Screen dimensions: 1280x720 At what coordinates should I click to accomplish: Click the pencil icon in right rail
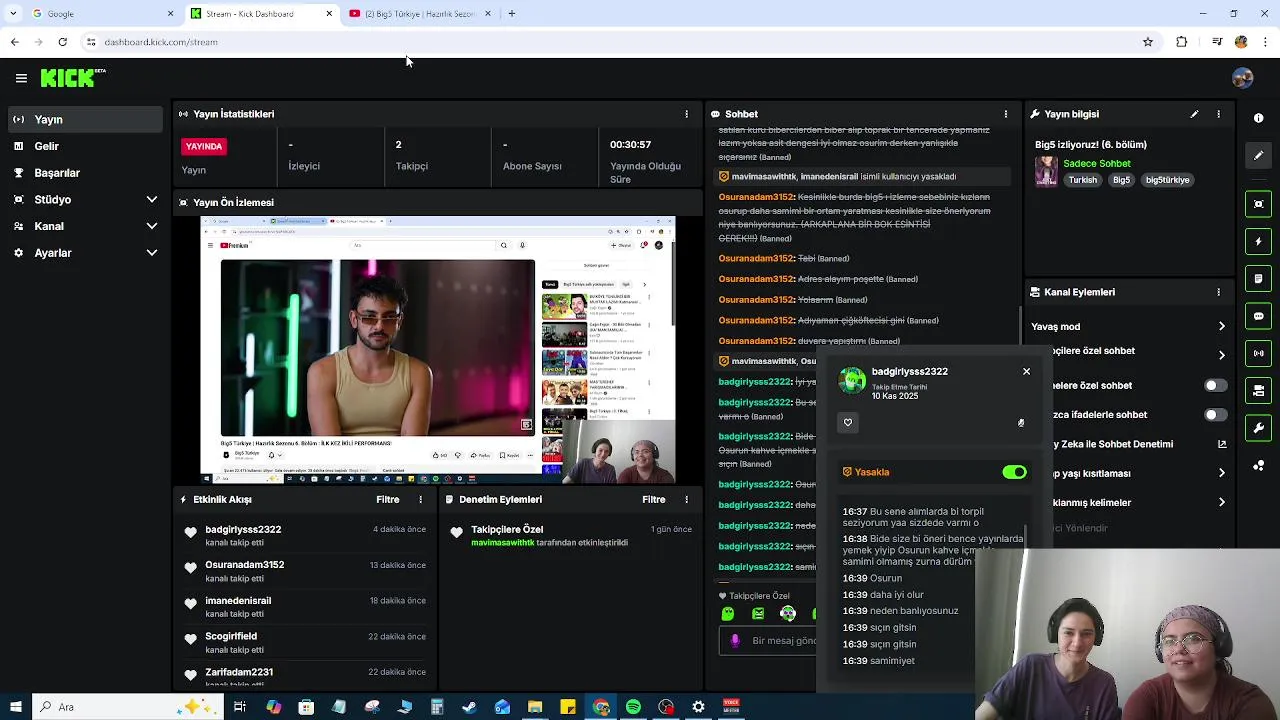[x=1259, y=155]
